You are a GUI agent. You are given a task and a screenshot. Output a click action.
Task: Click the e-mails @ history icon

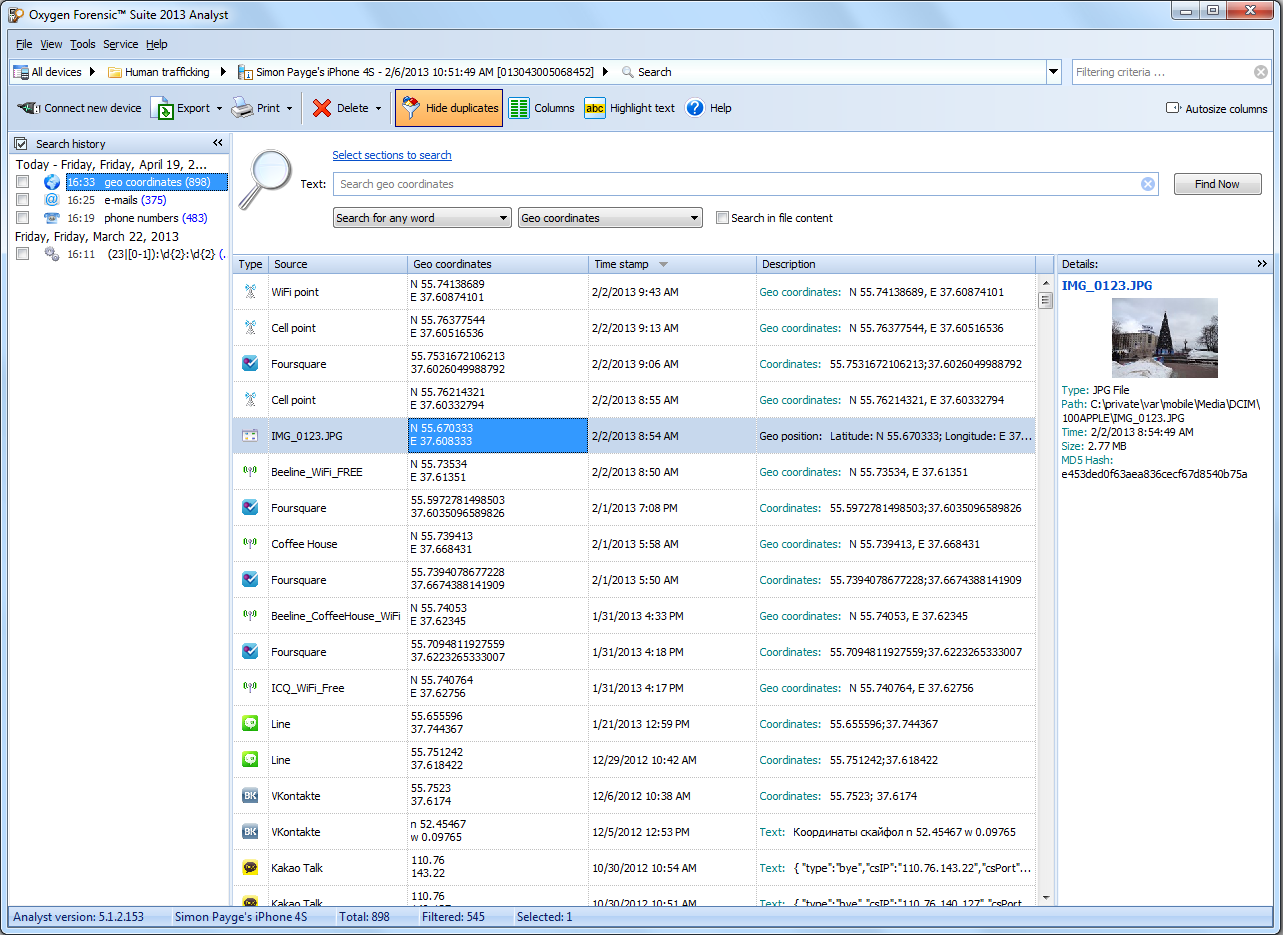(x=52, y=200)
